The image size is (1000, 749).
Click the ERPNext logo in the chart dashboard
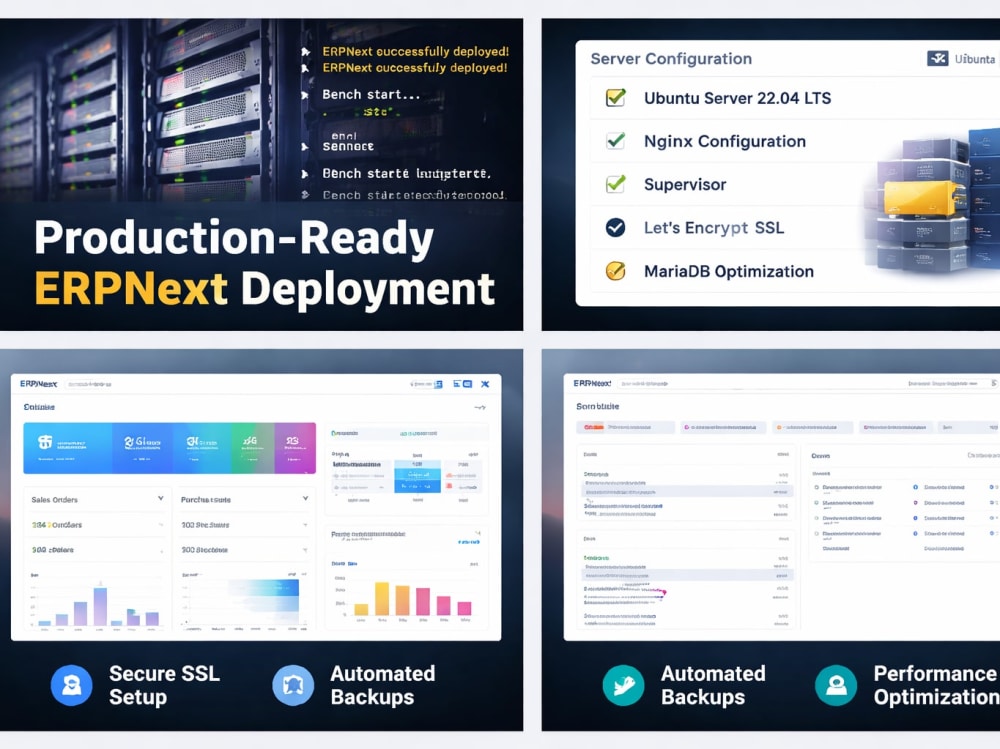(38, 384)
